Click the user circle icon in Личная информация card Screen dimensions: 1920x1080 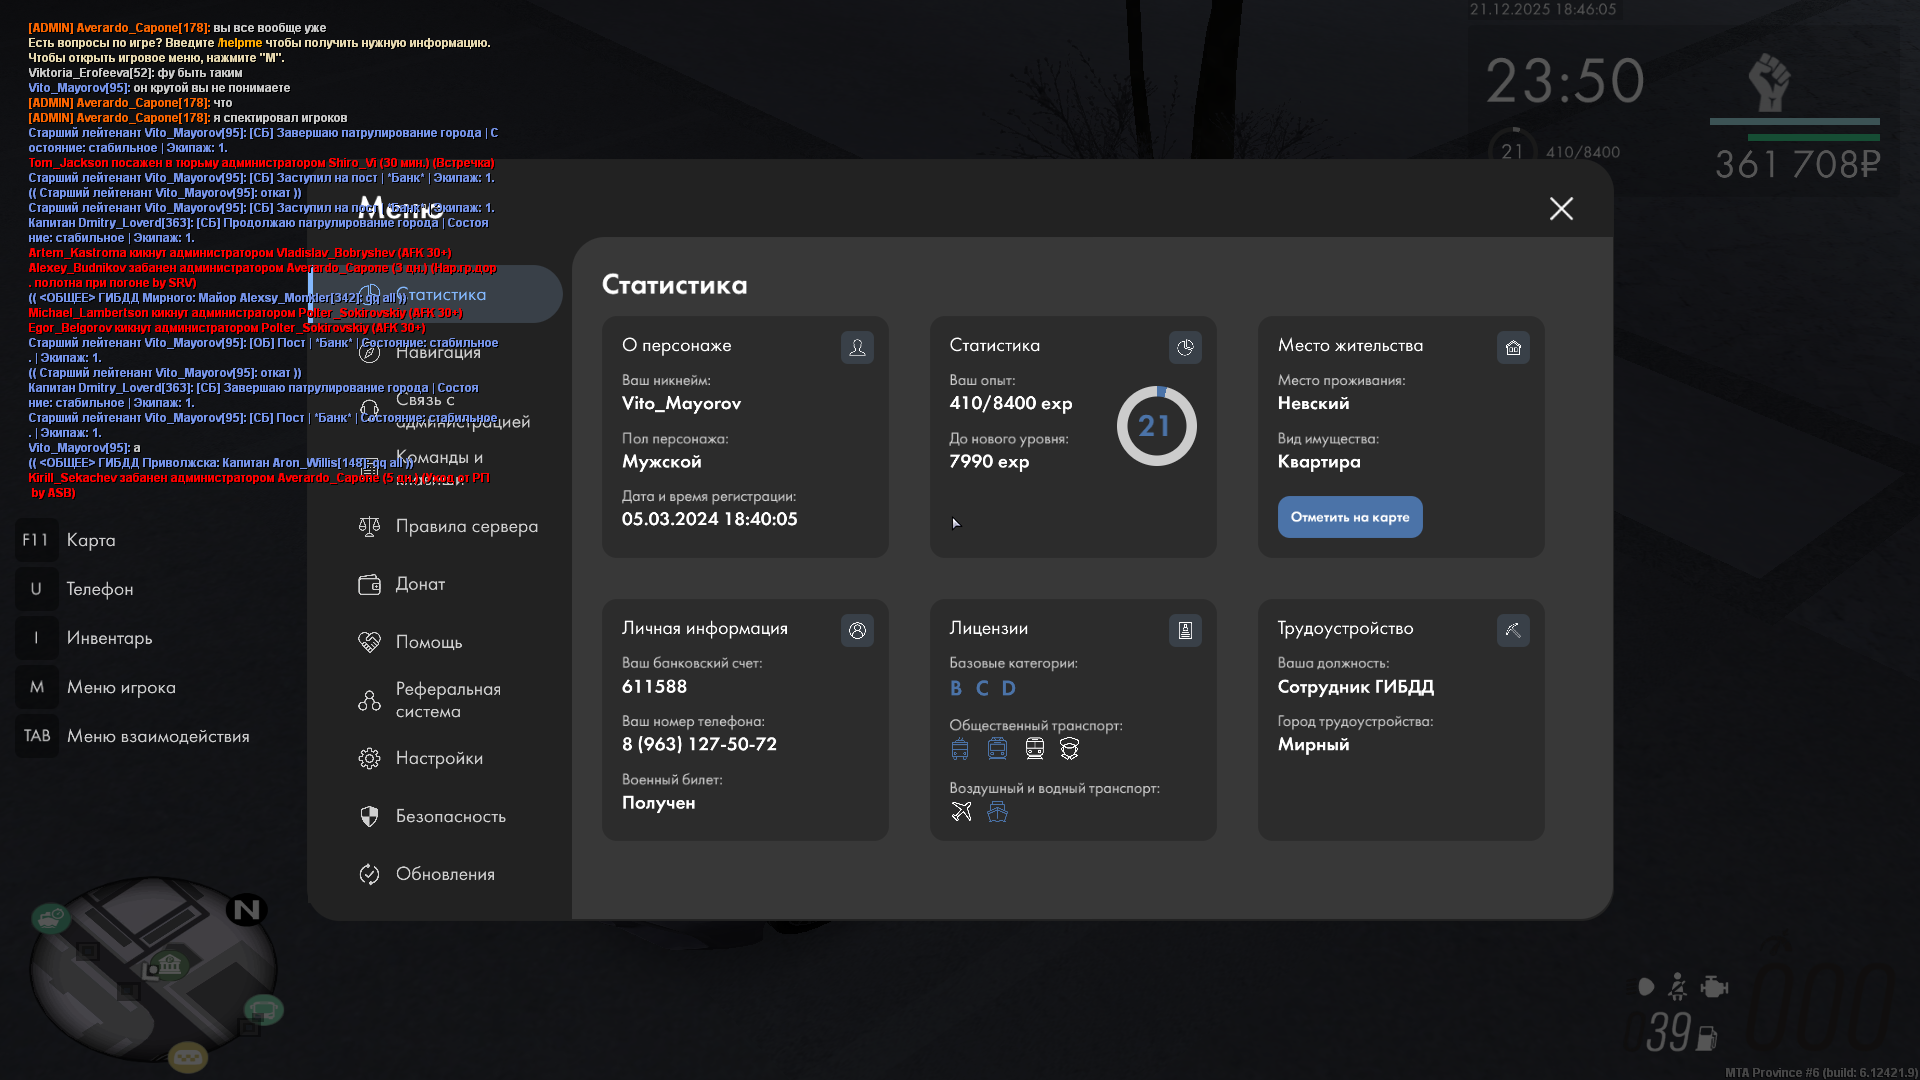[x=857, y=630]
